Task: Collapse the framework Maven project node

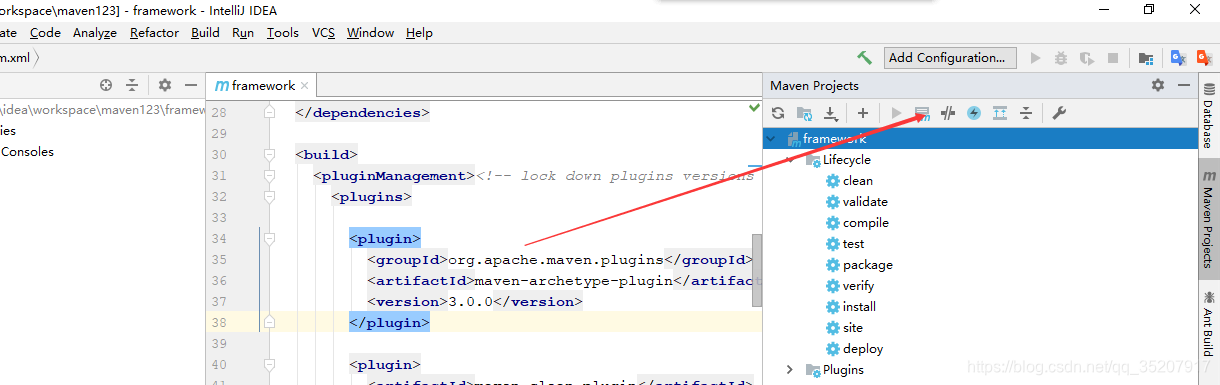Action: (x=771, y=138)
